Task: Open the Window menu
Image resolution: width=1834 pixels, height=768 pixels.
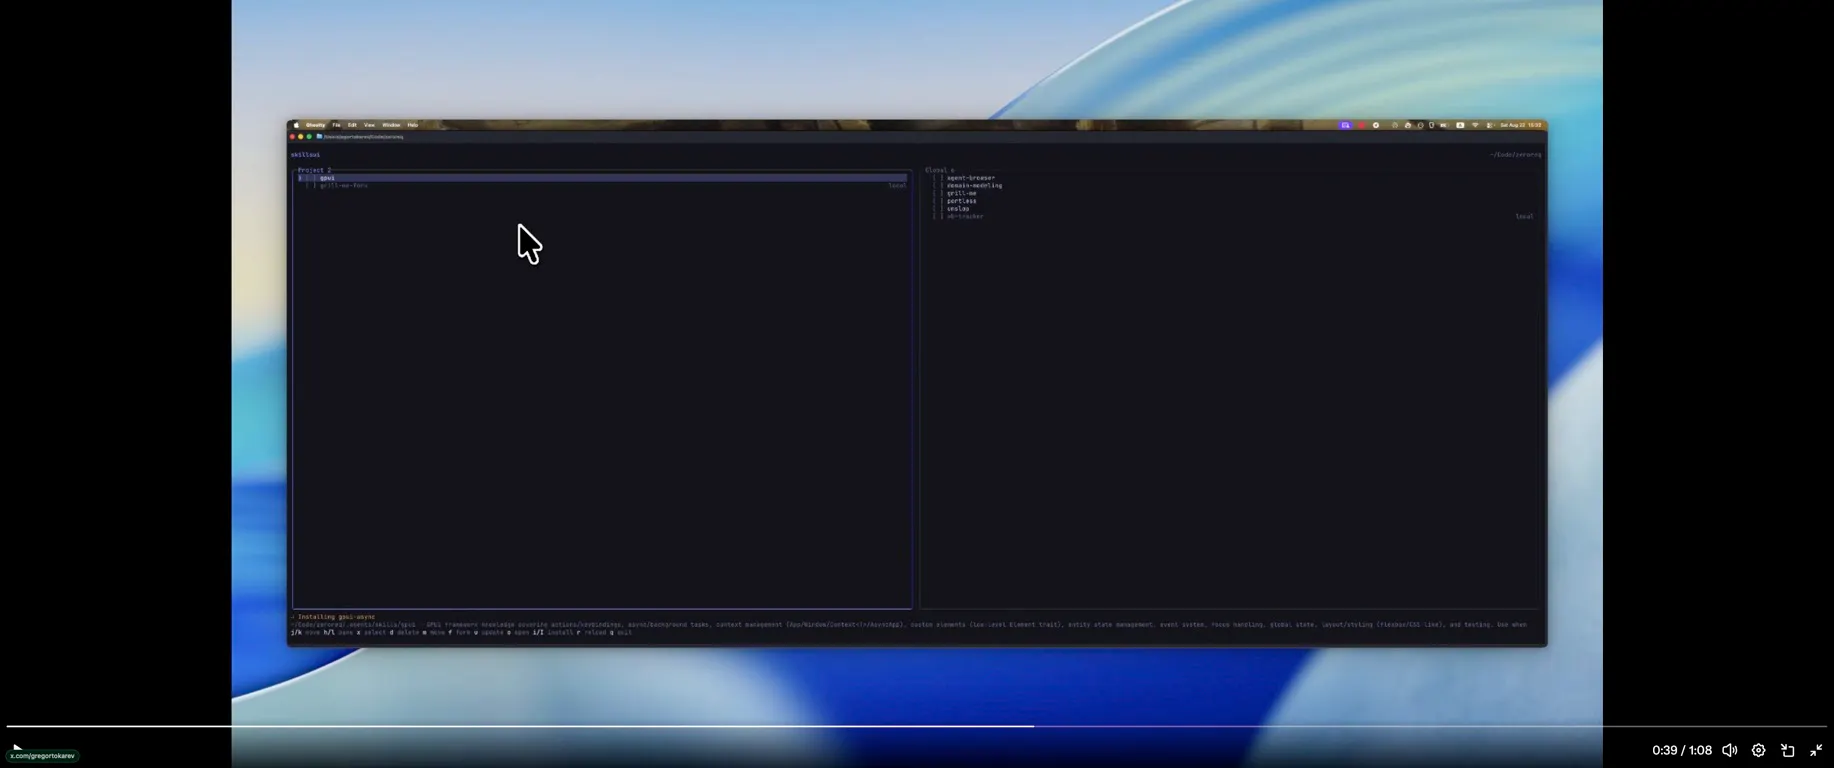Action: click(x=391, y=125)
